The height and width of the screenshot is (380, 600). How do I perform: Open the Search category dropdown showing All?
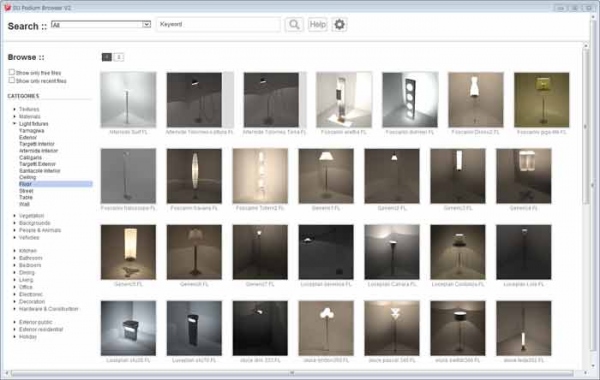pos(101,24)
